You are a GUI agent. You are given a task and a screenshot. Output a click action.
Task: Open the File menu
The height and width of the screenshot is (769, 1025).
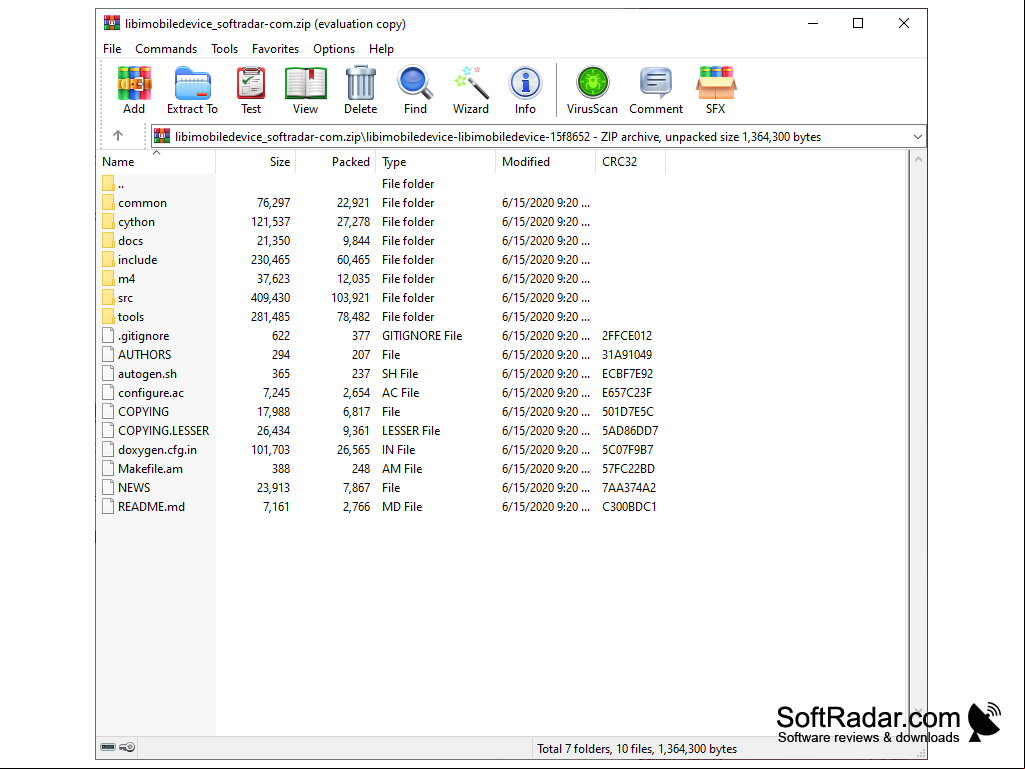pyautogui.click(x=112, y=49)
